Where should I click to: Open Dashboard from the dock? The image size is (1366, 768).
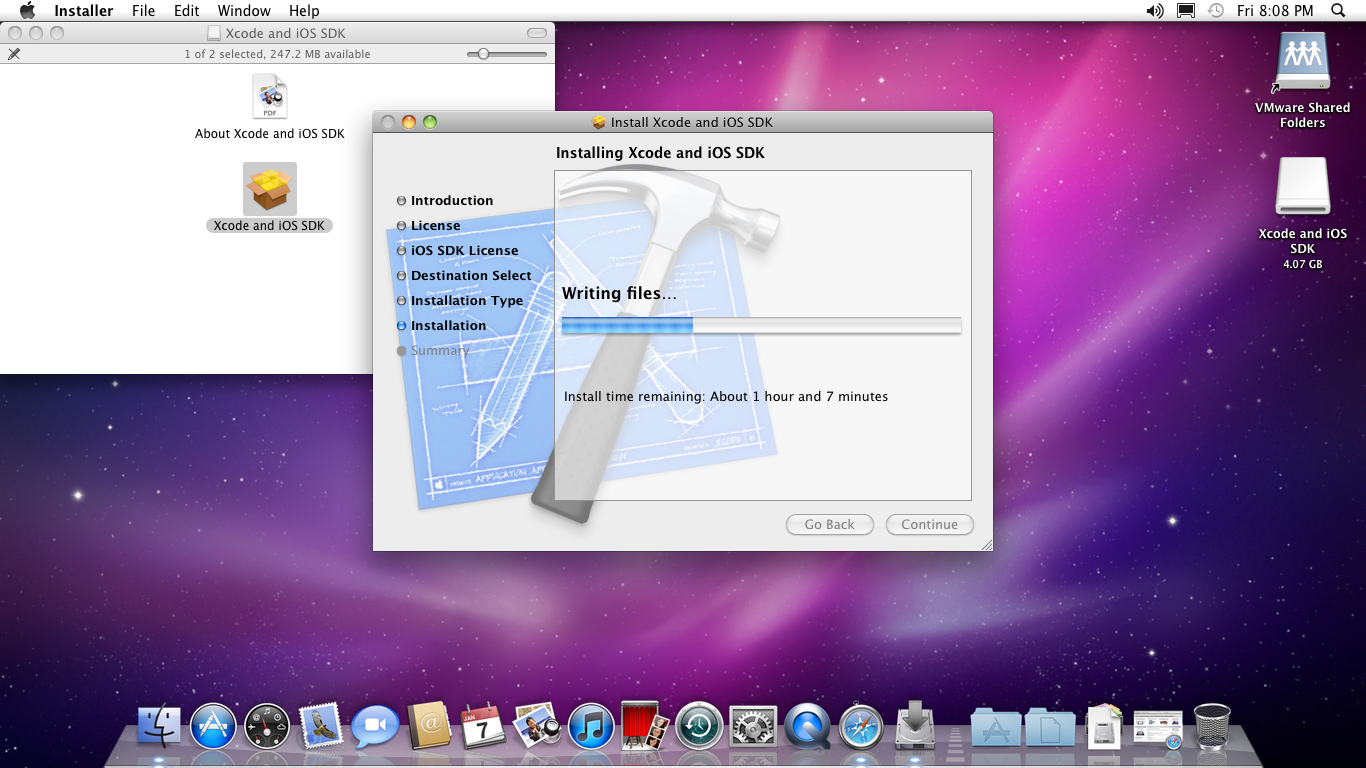(x=267, y=726)
